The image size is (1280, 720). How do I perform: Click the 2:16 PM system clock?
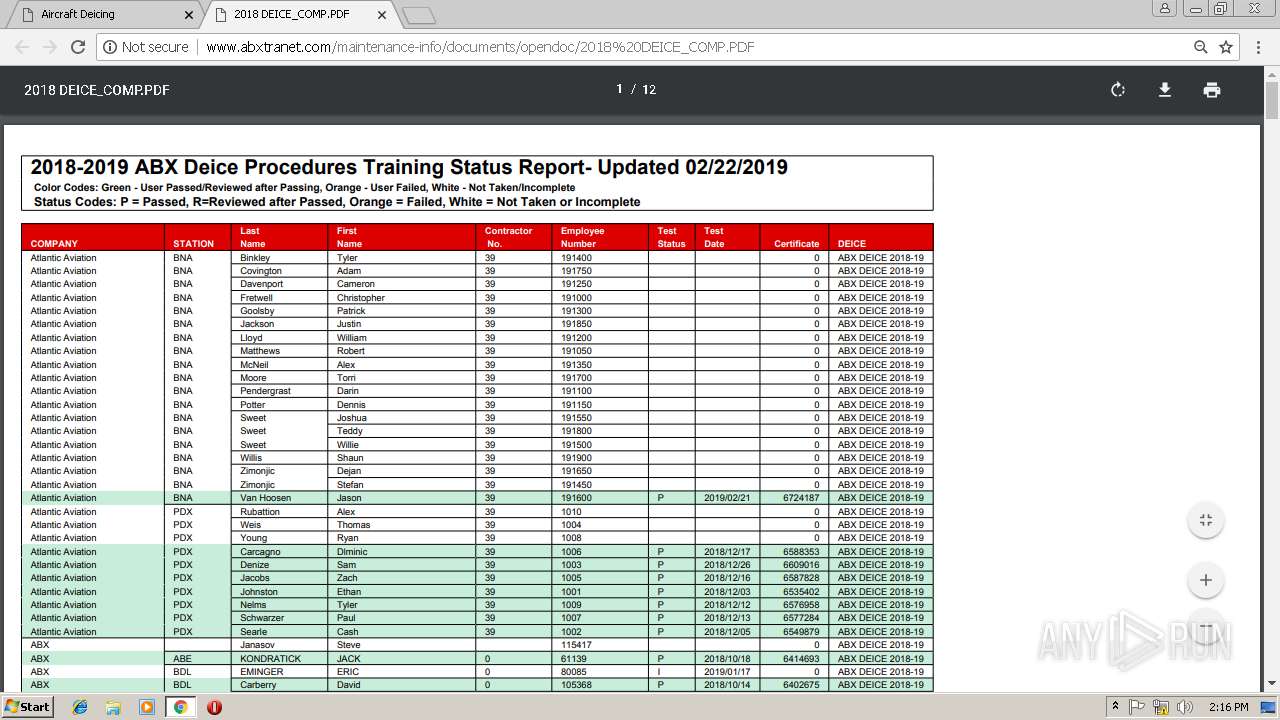tap(1228, 707)
